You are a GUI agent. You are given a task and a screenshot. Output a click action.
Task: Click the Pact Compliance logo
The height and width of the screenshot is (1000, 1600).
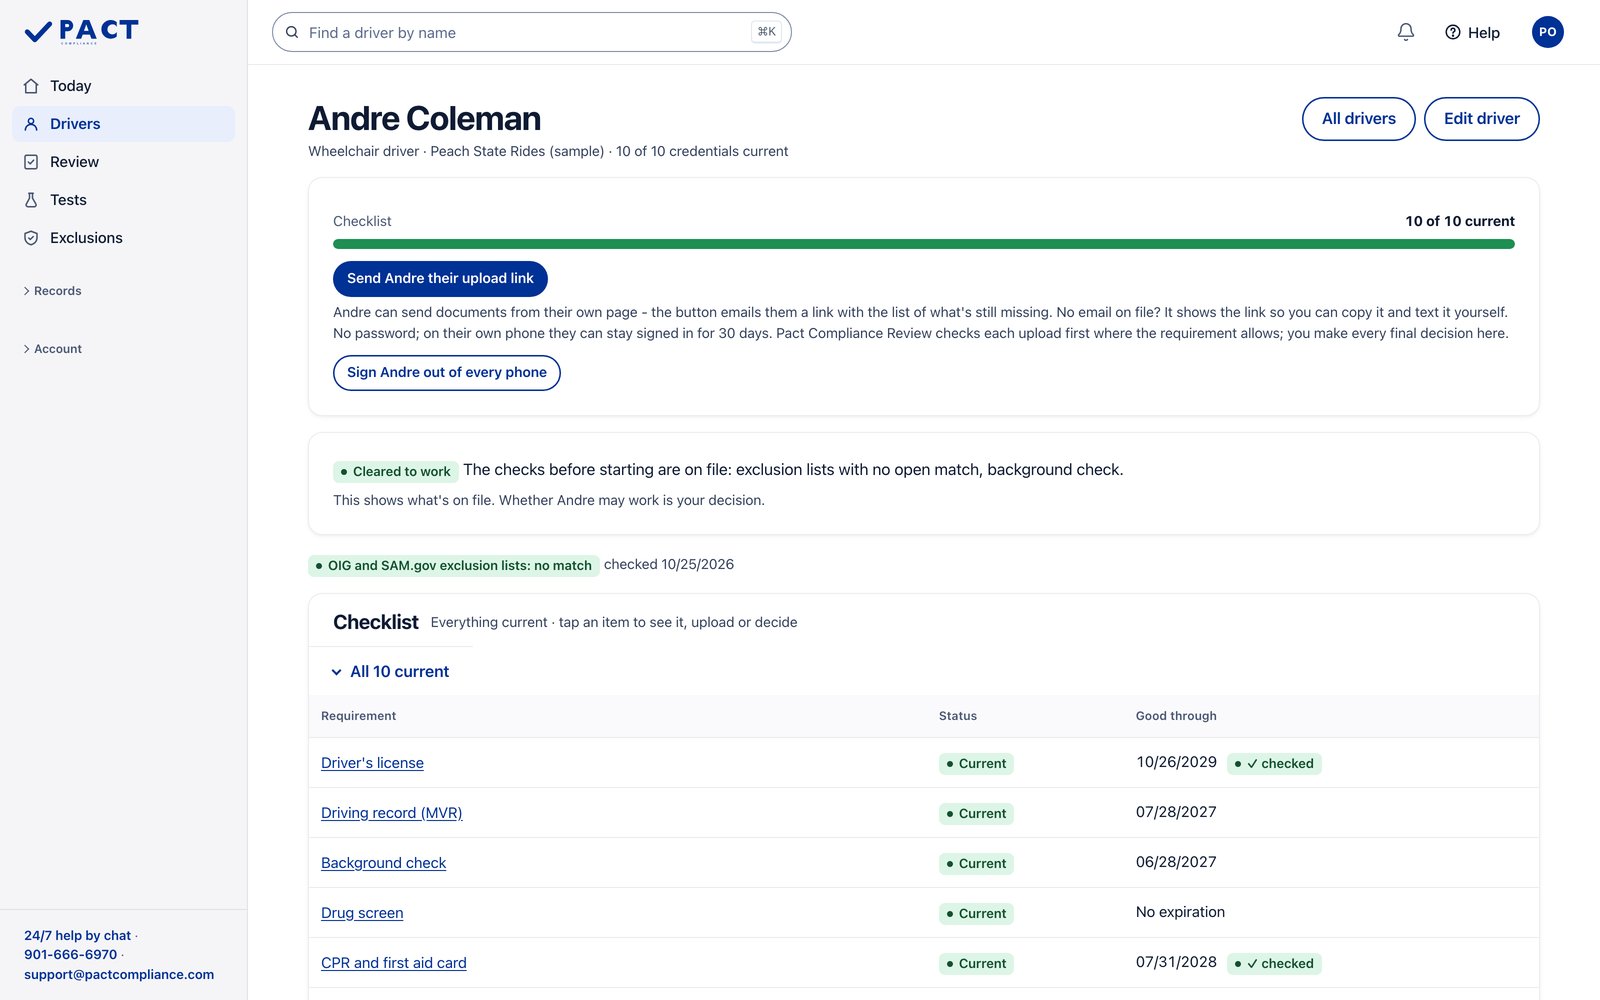tap(81, 32)
